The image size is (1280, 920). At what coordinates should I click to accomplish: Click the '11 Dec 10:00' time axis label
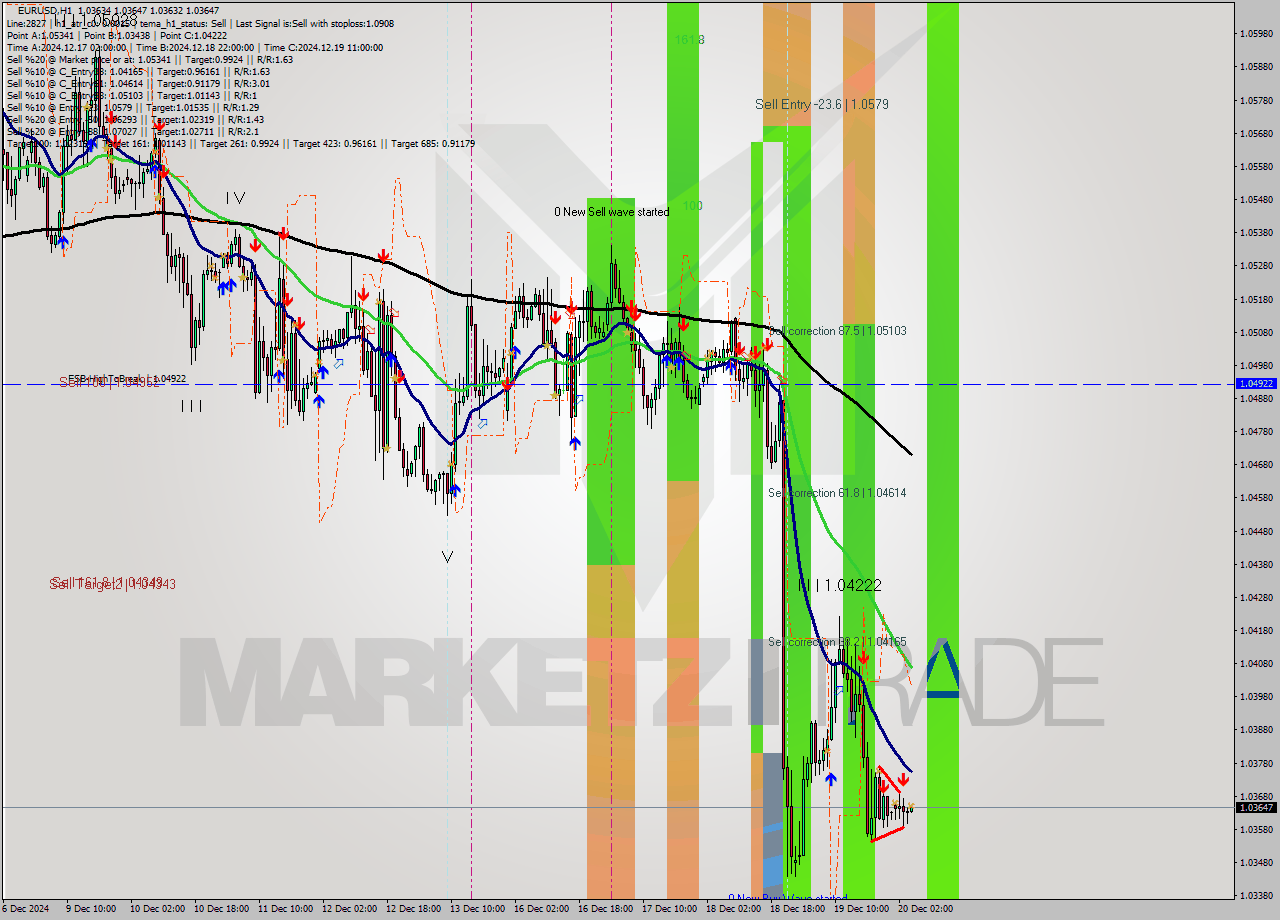(285, 909)
